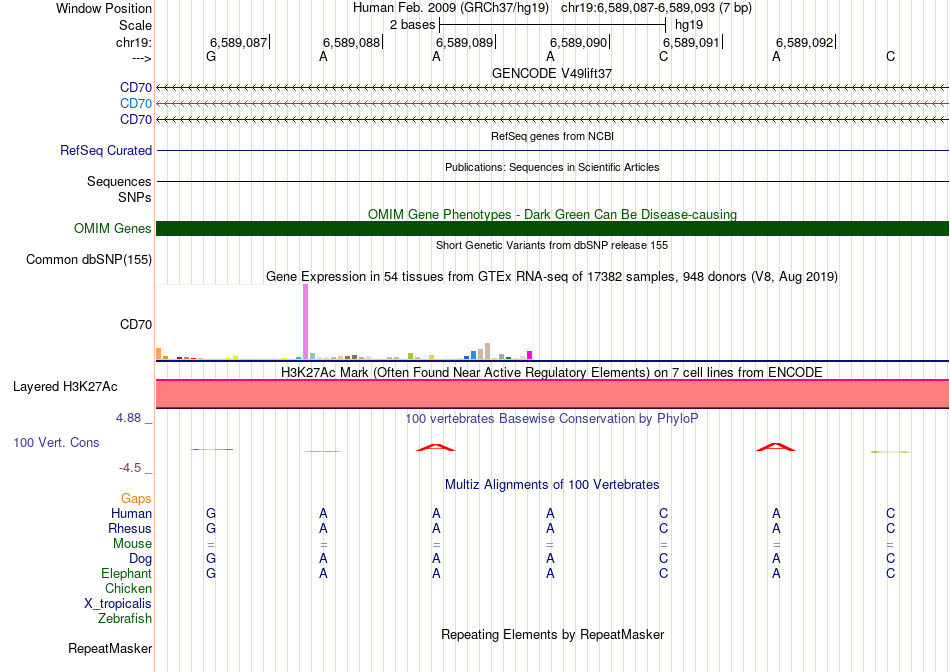Click the Publications: Sequences in Scientific Articles title
The width and height of the screenshot is (950, 672).
point(552,167)
